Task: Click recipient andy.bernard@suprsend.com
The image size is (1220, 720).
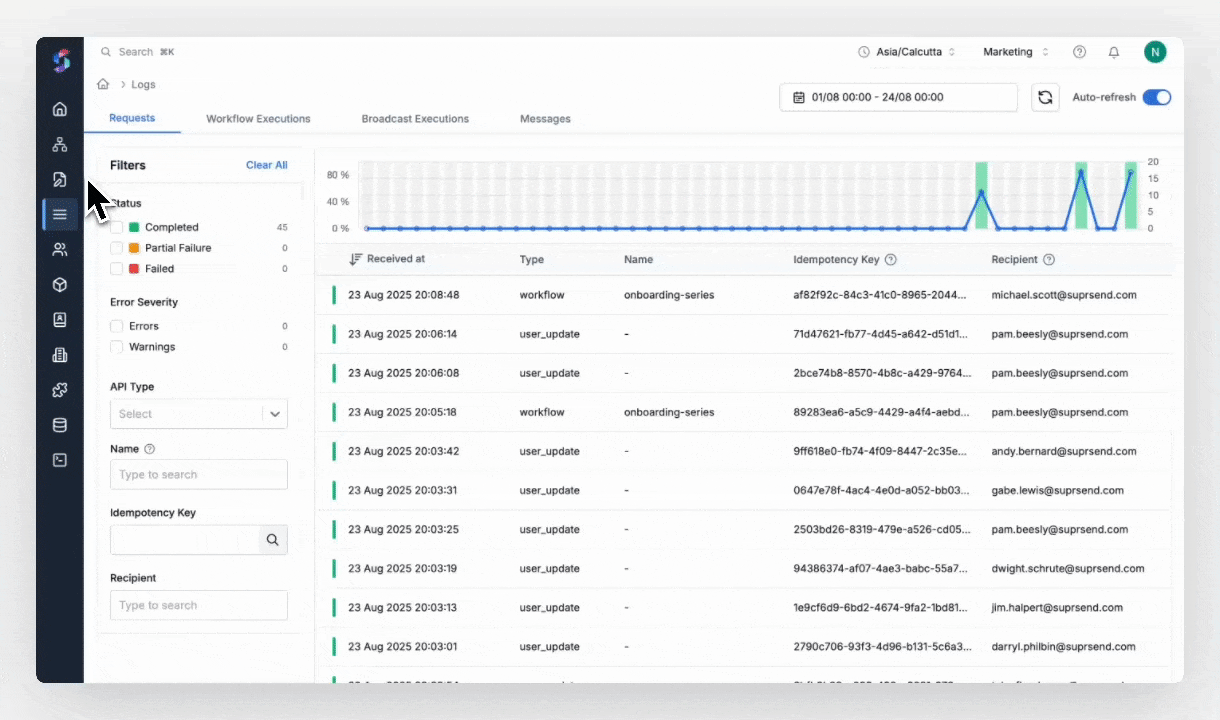Action: coord(1066,452)
